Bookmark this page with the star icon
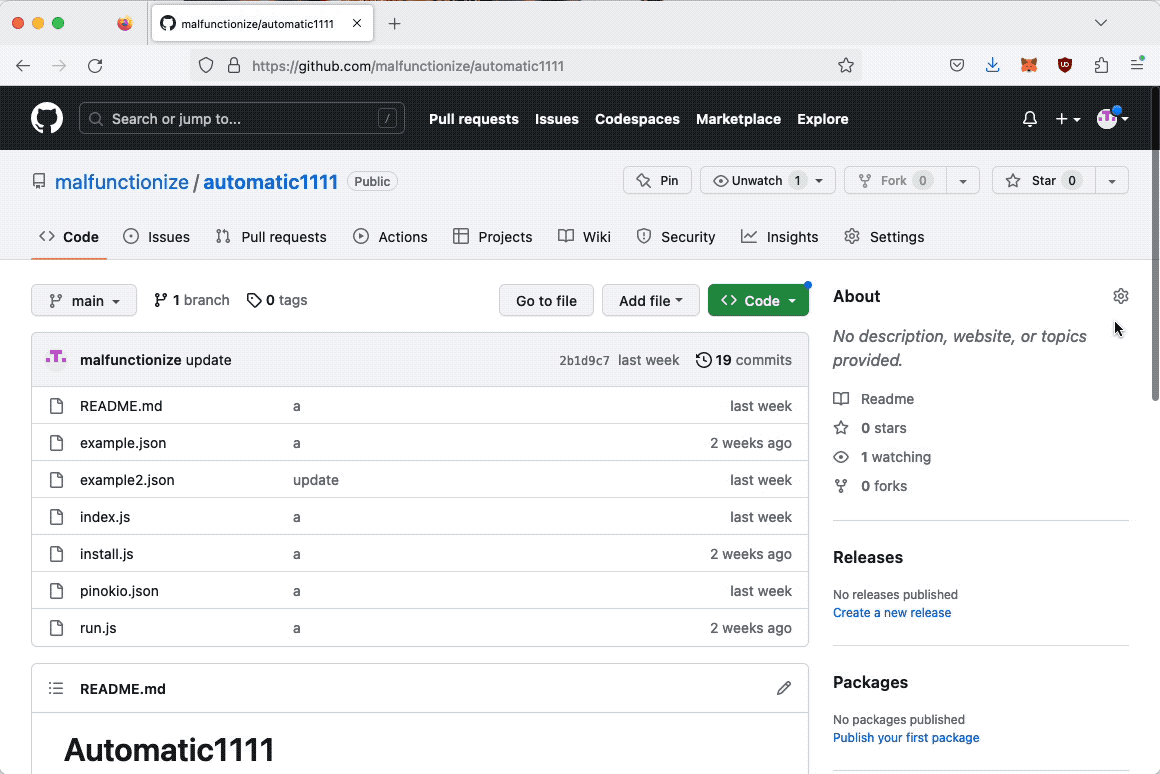 [846, 66]
